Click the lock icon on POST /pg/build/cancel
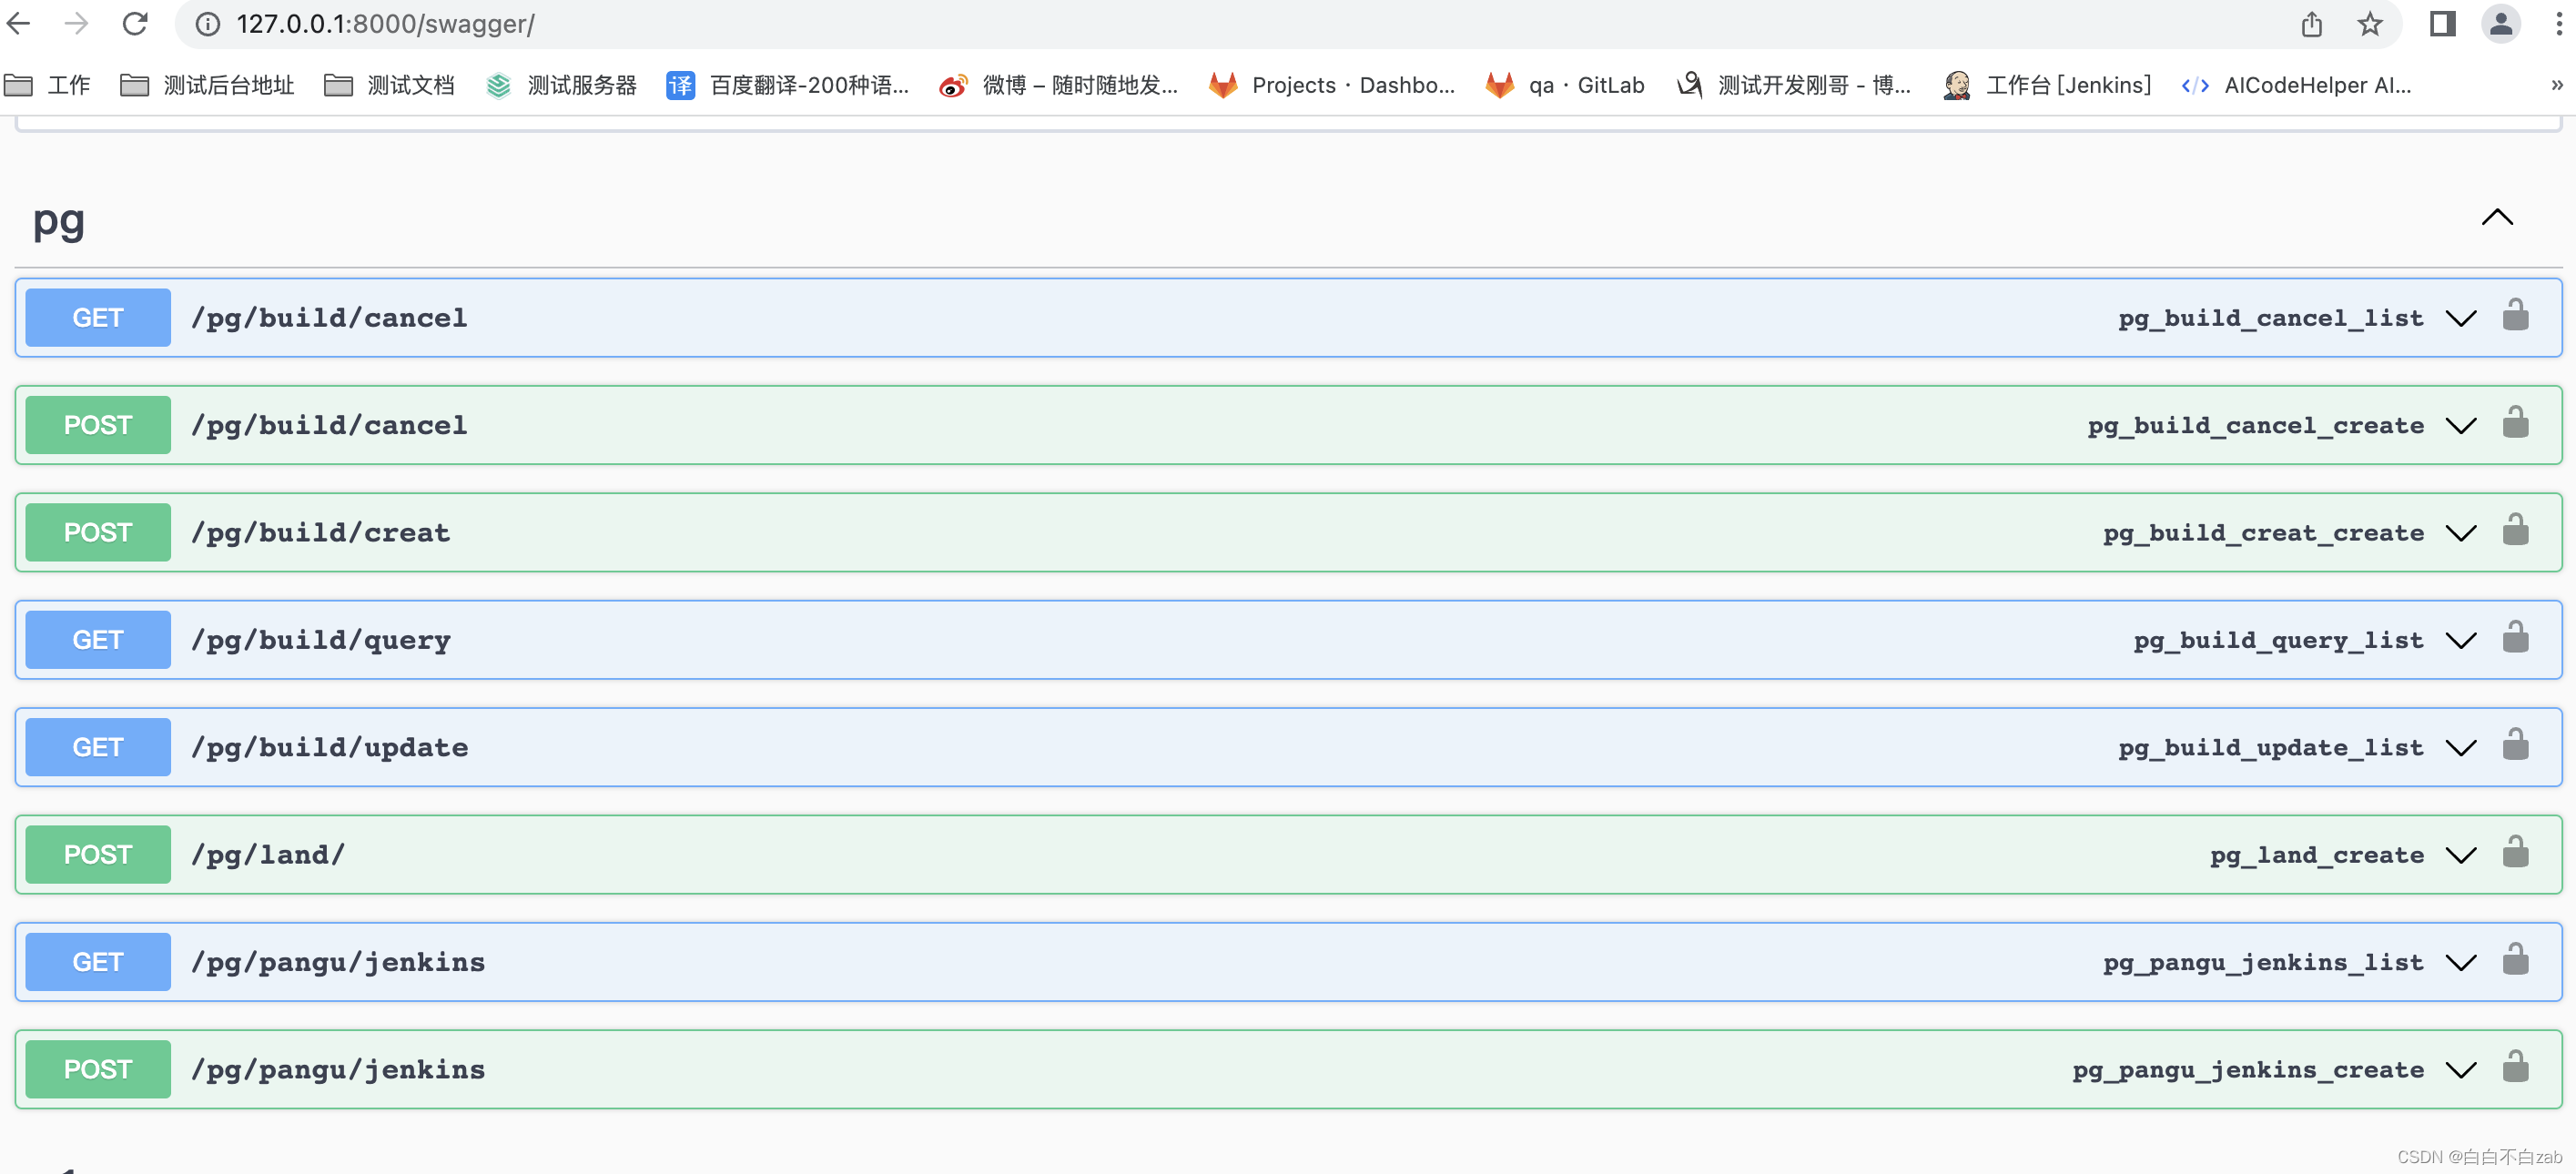 (x=2516, y=422)
